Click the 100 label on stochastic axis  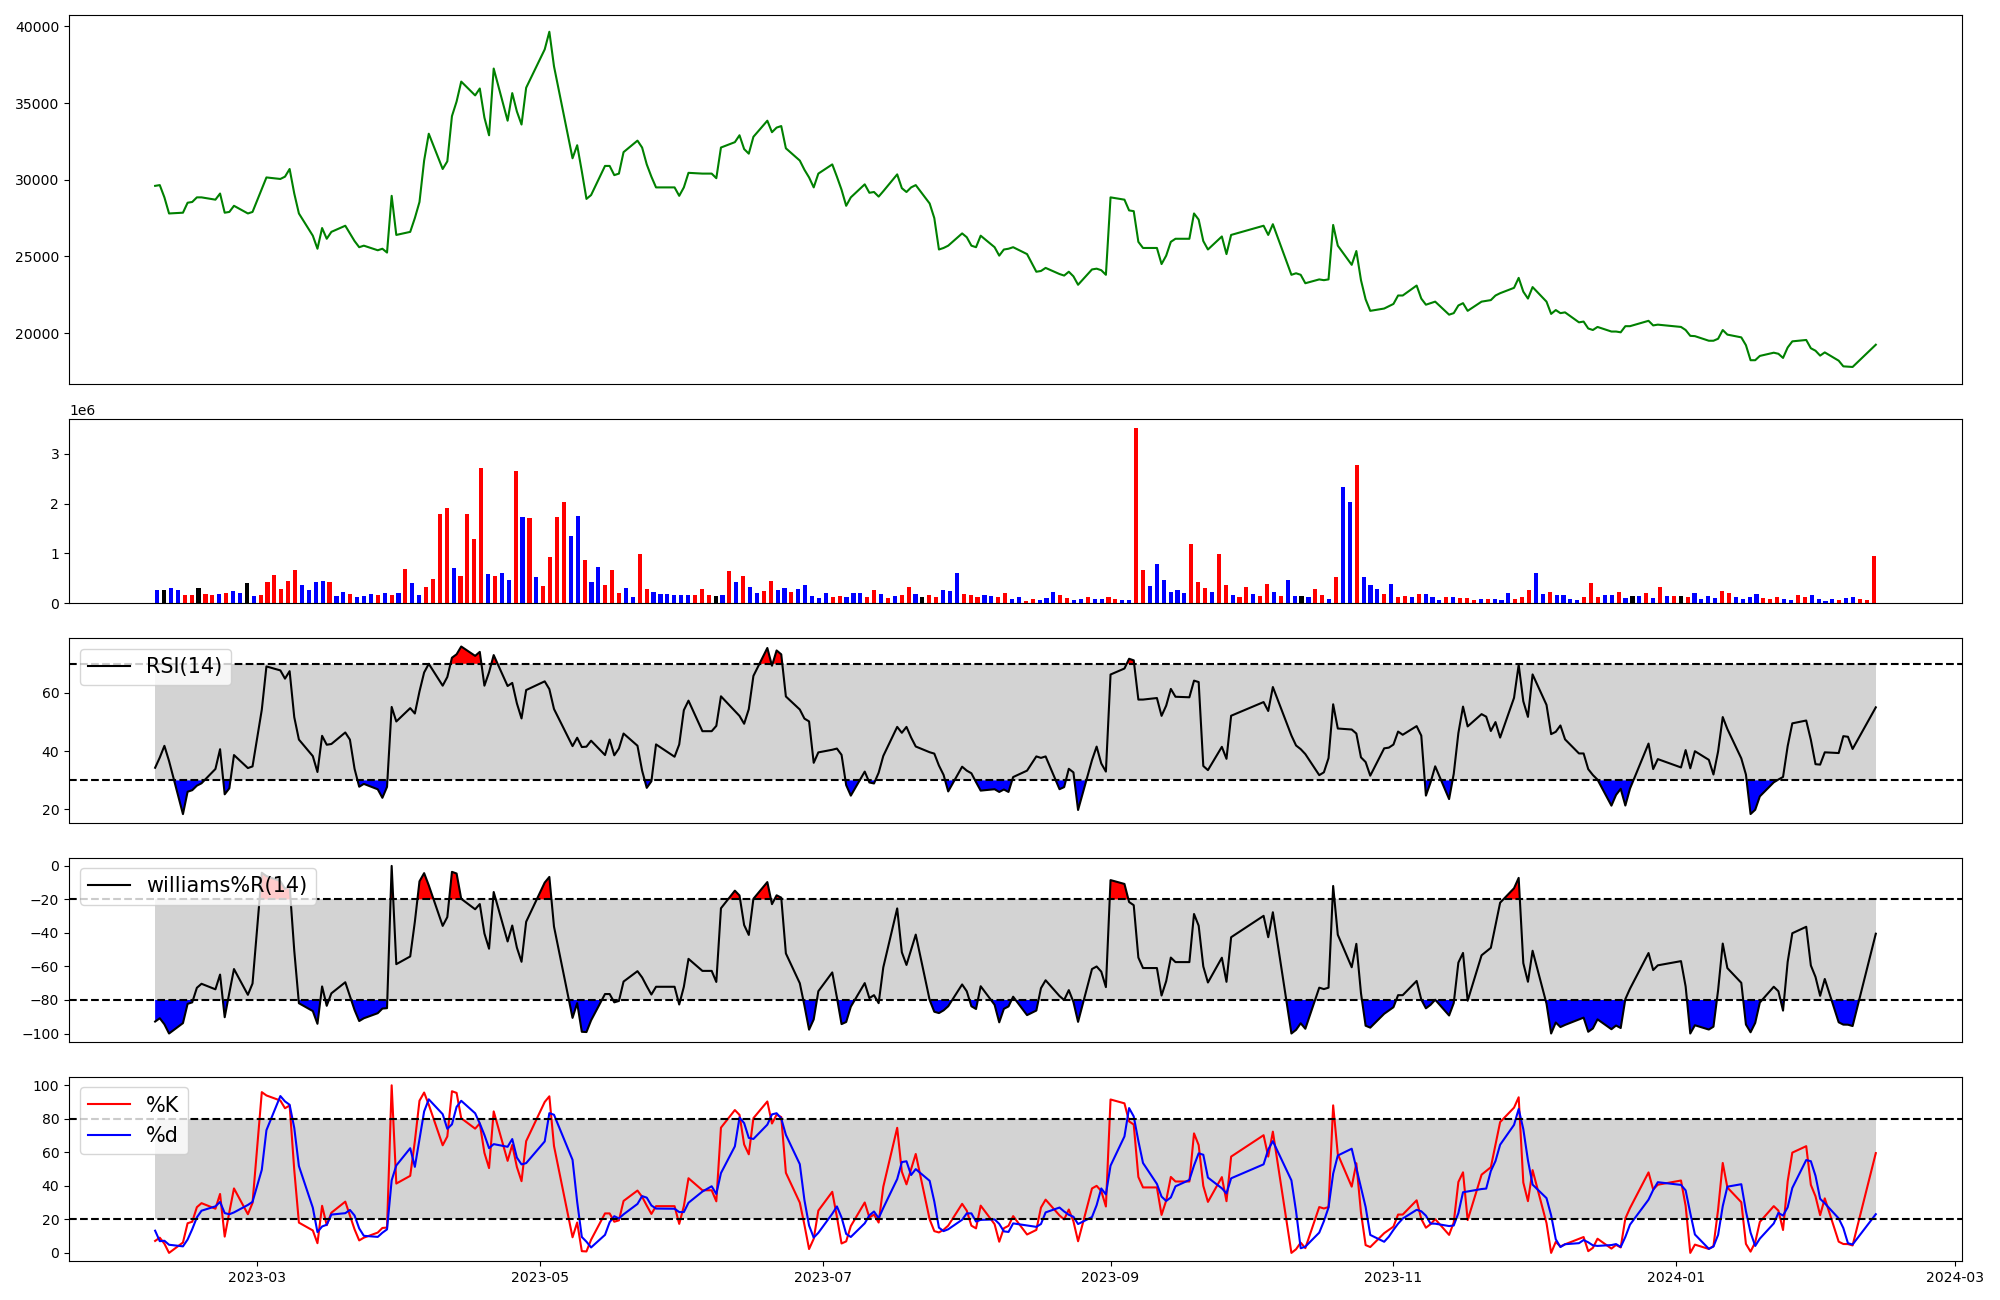(x=48, y=1086)
